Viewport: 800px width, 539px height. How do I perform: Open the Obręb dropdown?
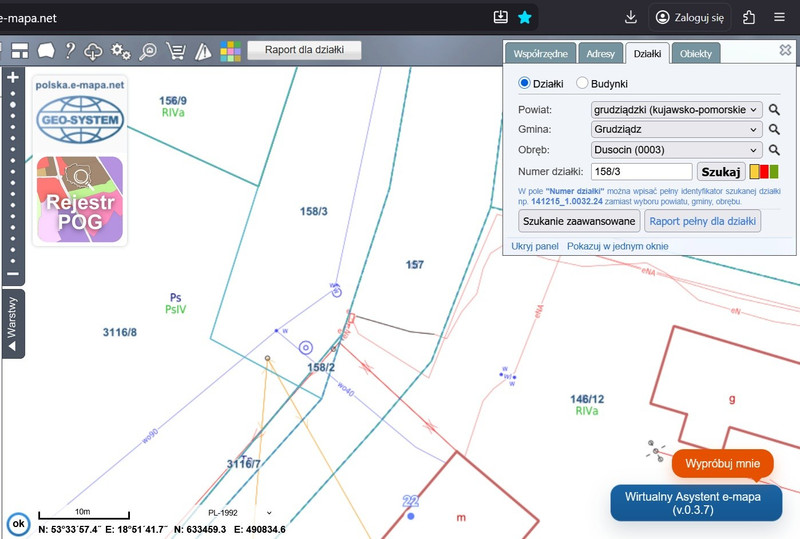pyautogui.click(x=676, y=150)
